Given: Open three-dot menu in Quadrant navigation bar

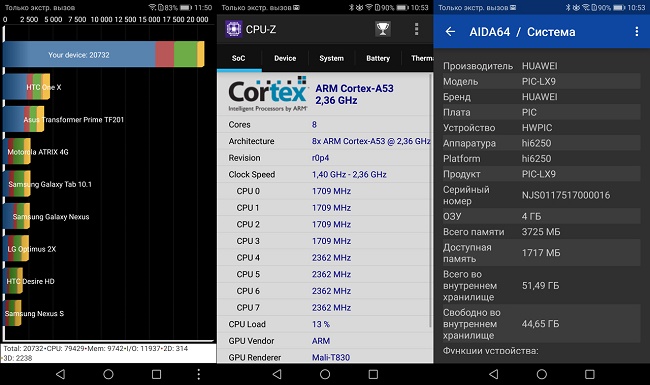Looking at the screenshot, I should pos(199,374).
